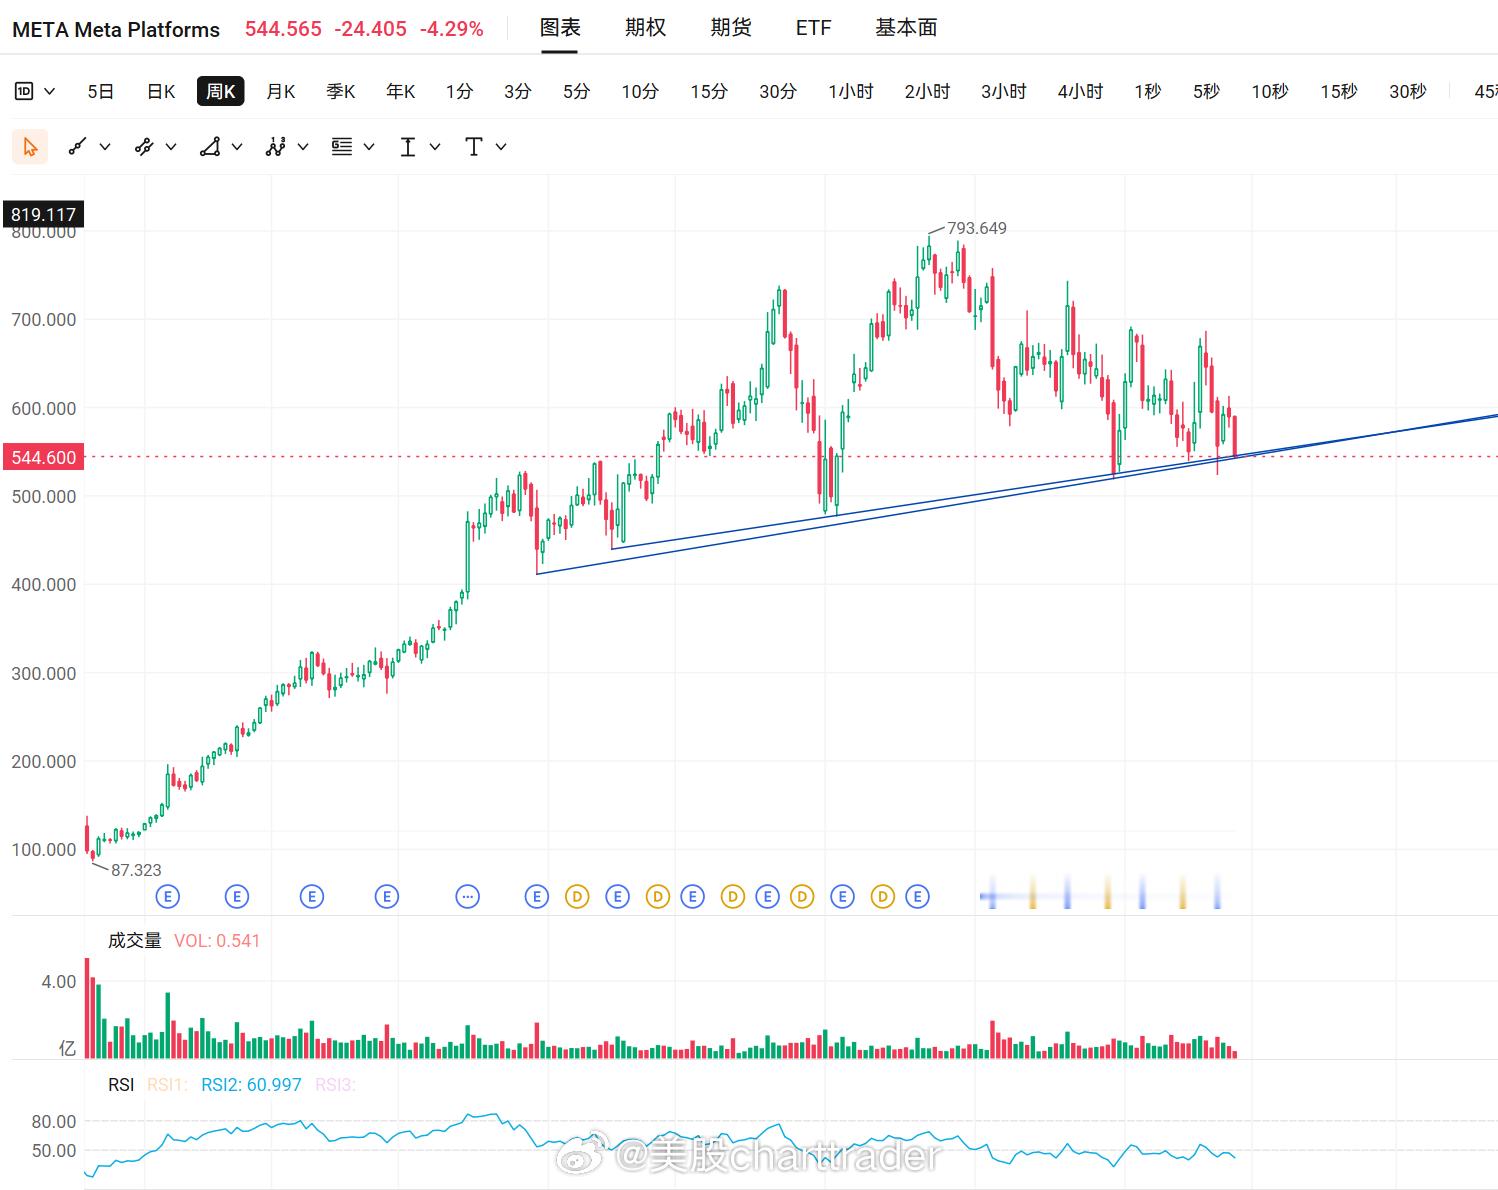
Task: Select the cursor pointer tool
Action: pos(30,147)
